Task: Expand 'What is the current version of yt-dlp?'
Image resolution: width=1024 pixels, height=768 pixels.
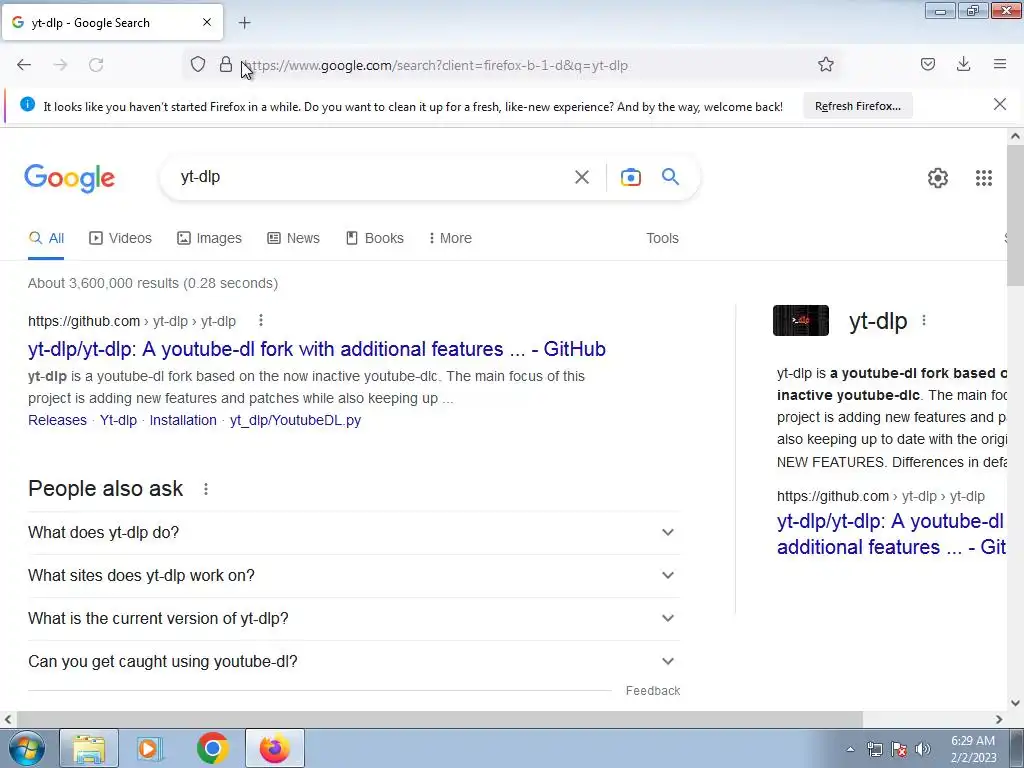Action: point(353,618)
